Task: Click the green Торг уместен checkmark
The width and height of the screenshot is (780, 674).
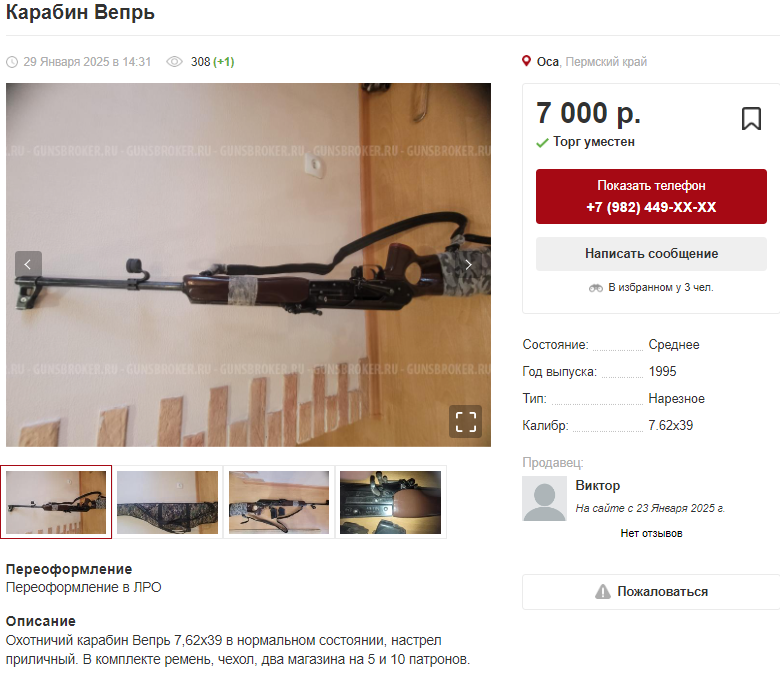Action: coord(542,143)
